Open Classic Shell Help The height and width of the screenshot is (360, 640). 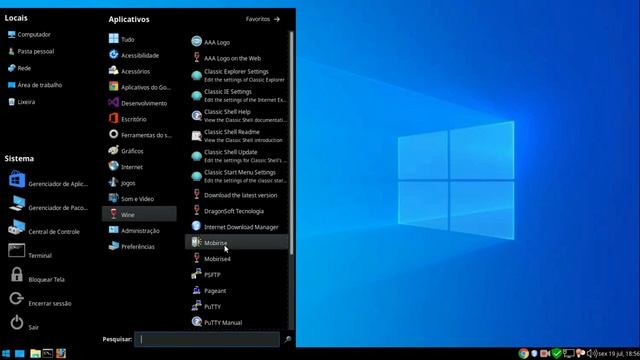[237, 116]
